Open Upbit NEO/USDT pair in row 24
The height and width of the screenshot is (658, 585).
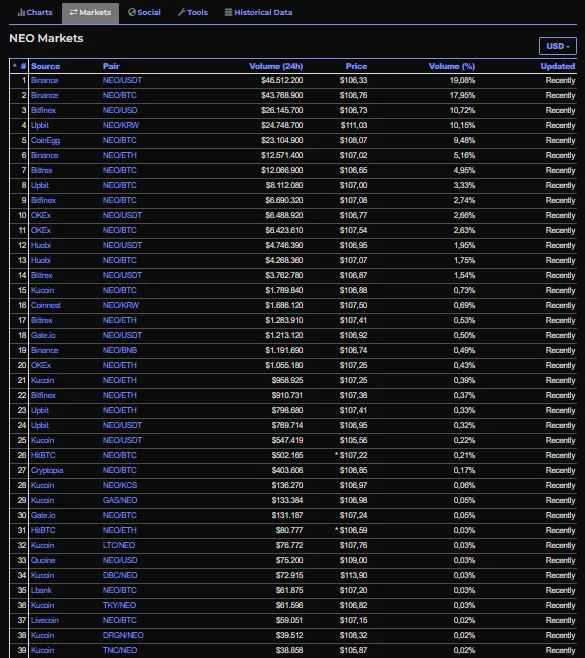click(123, 426)
